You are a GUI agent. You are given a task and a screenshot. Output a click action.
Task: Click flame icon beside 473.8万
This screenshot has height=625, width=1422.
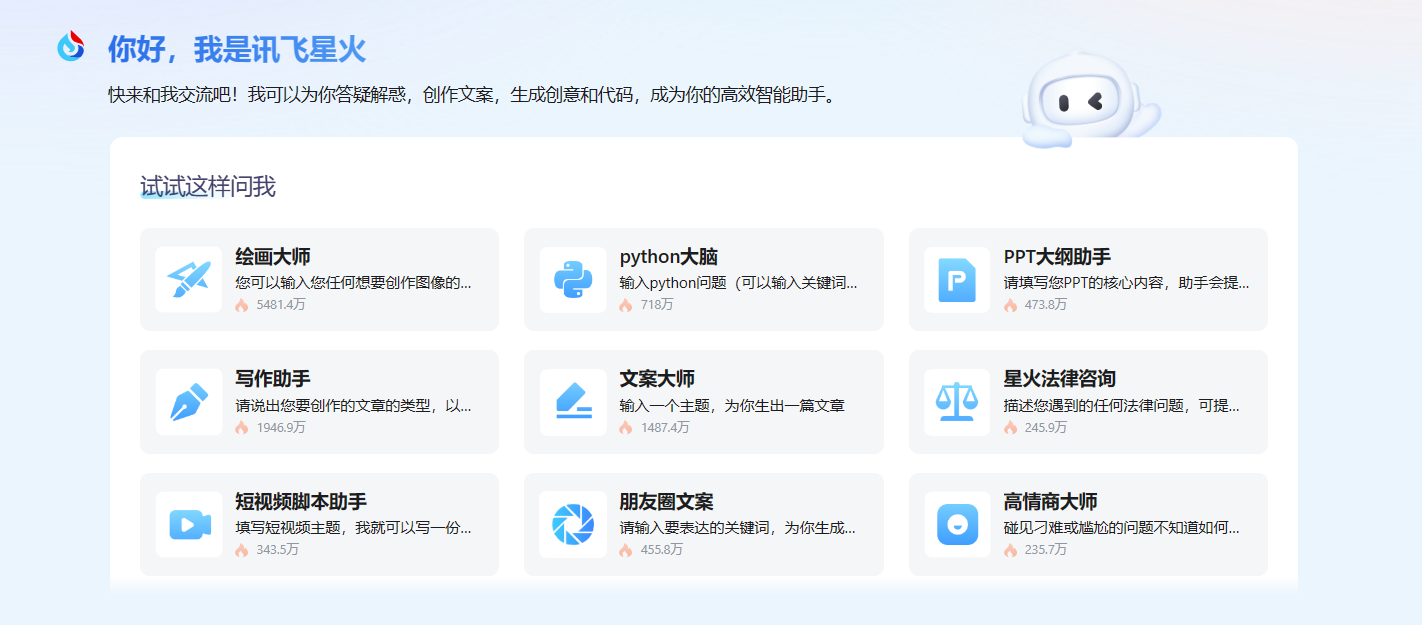(1010, 305)
